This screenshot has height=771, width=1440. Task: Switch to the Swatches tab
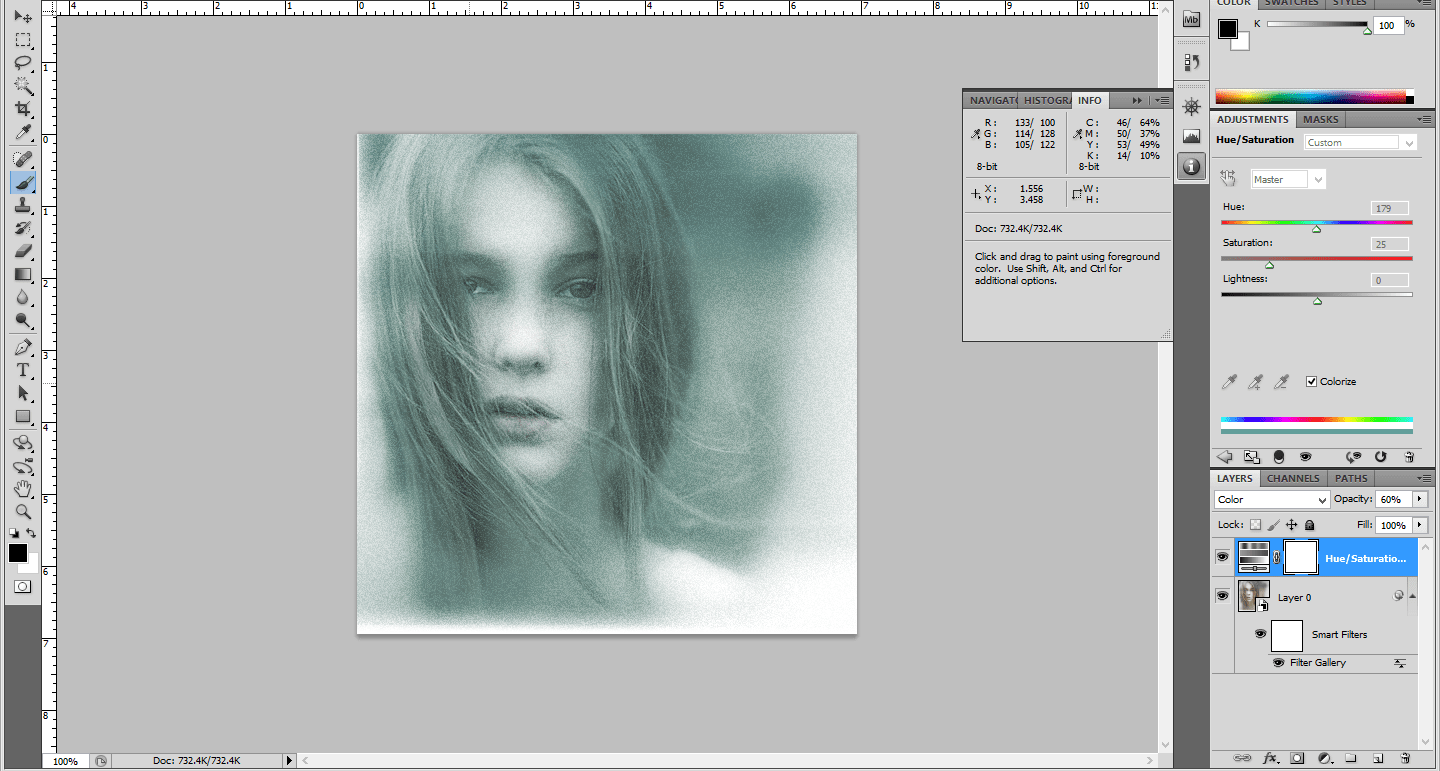1293,3
